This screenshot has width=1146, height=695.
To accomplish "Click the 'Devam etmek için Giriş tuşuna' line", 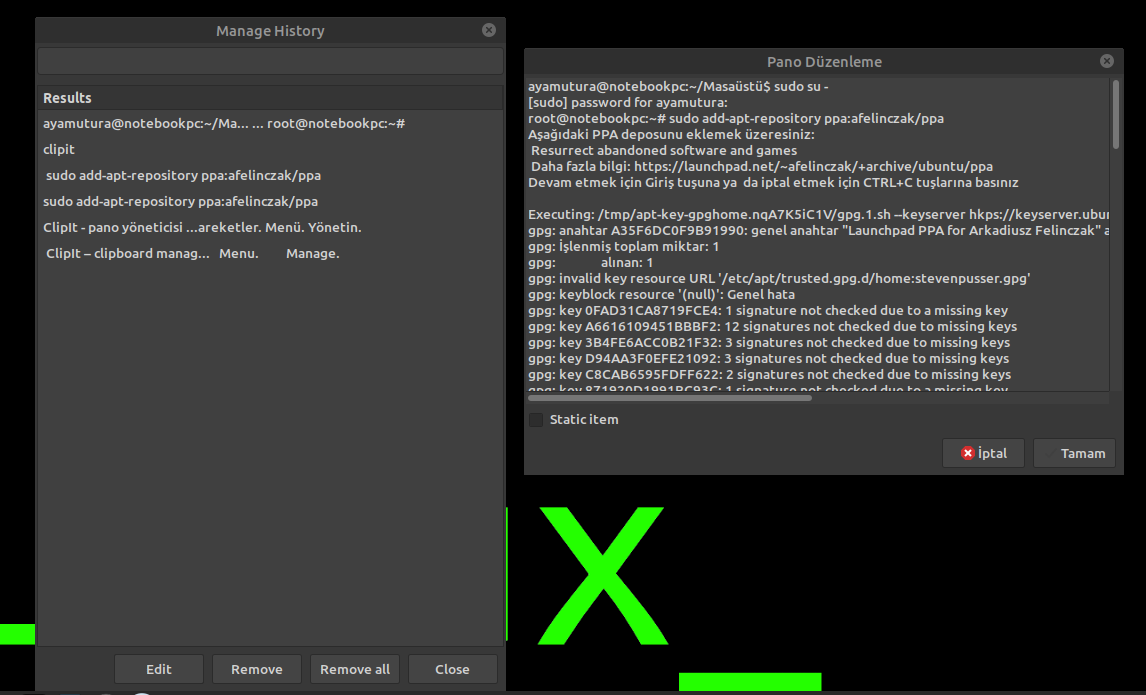I will click(x=773, y=182).
